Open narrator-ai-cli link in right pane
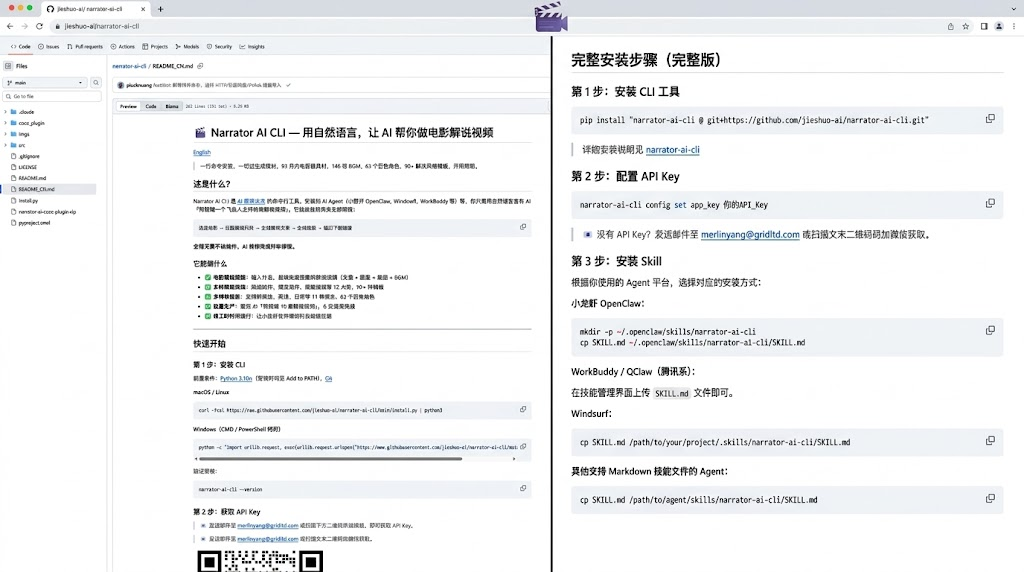 coord(672,150)
